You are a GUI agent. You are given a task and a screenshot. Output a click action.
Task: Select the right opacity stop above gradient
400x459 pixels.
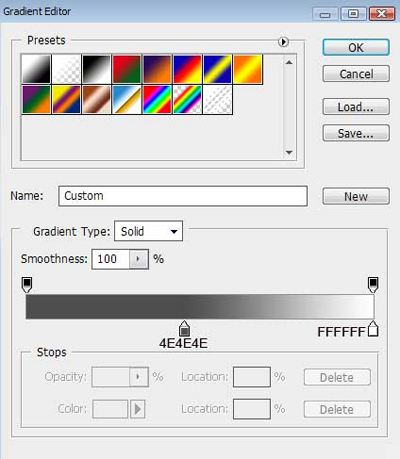pos(373,284)
